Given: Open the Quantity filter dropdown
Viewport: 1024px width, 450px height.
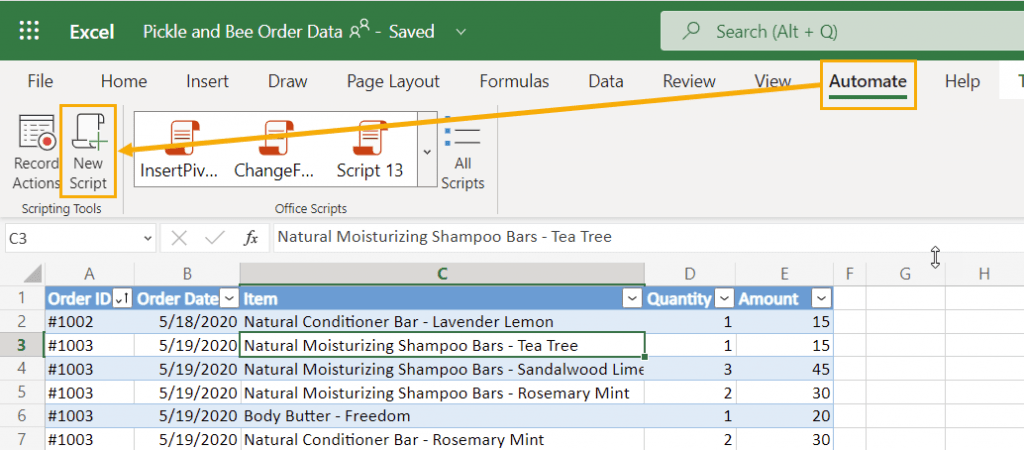Looking at the screenshot, I should pos(724,298).
